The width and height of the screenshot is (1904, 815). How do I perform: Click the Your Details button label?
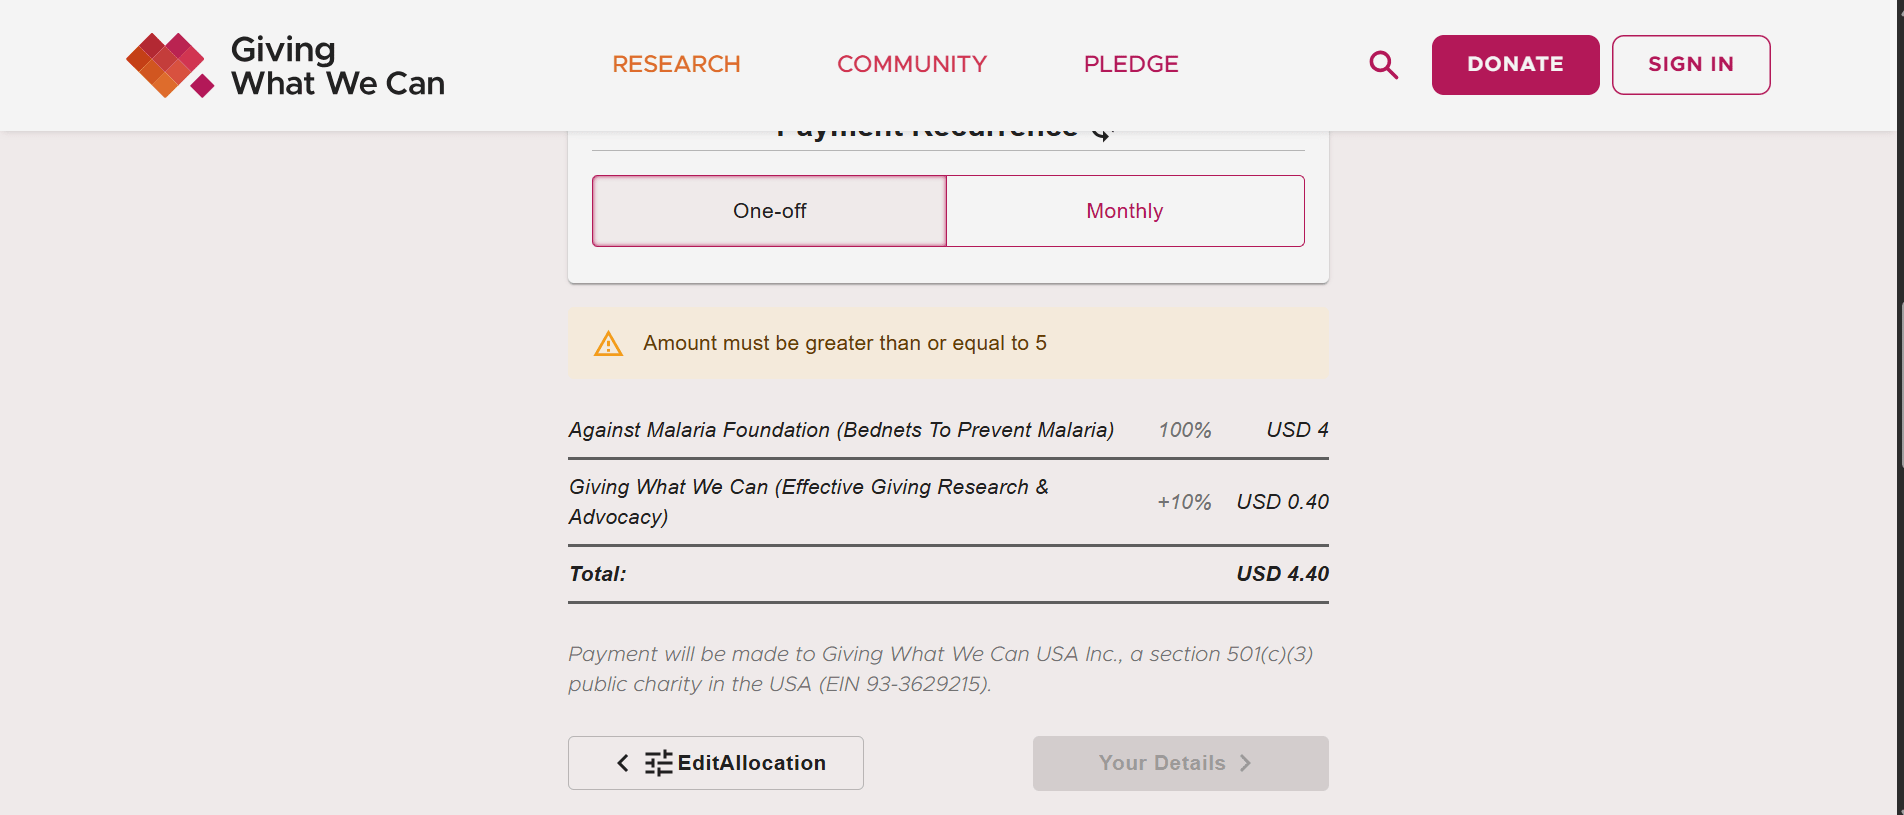(x=1161, y=763)
